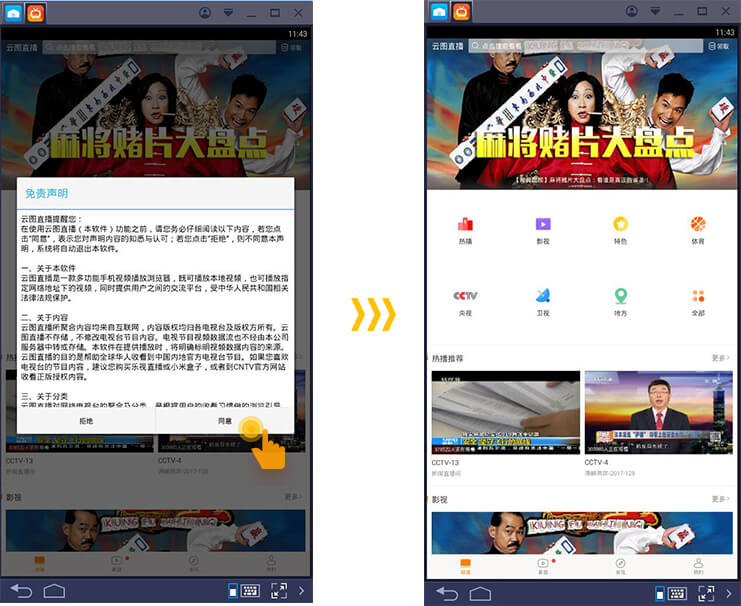Open the 地方 location category in the right window
741x606 pixels.
(620, 303)
